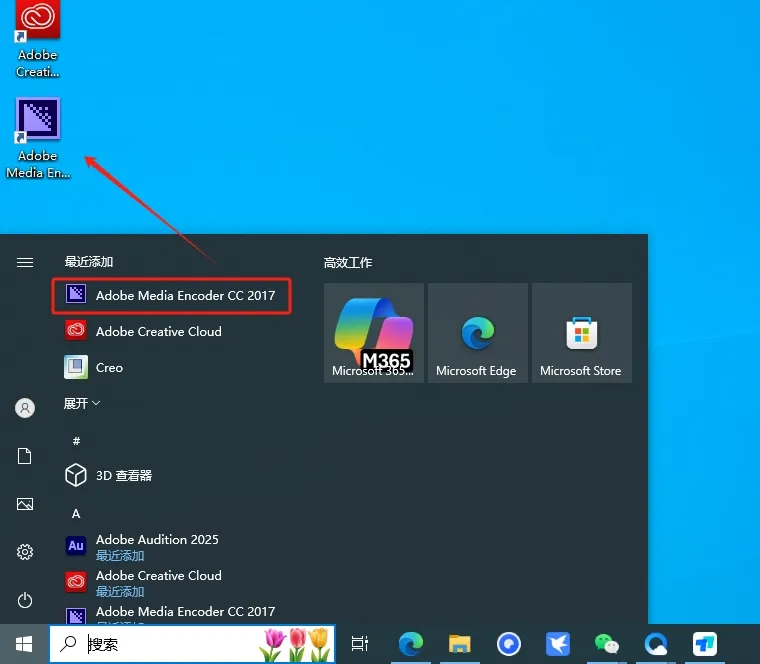Open the blue circle browser taskbar icon
Screen dimensions: 760x664
pyautogui.click(x=508, y=644)
